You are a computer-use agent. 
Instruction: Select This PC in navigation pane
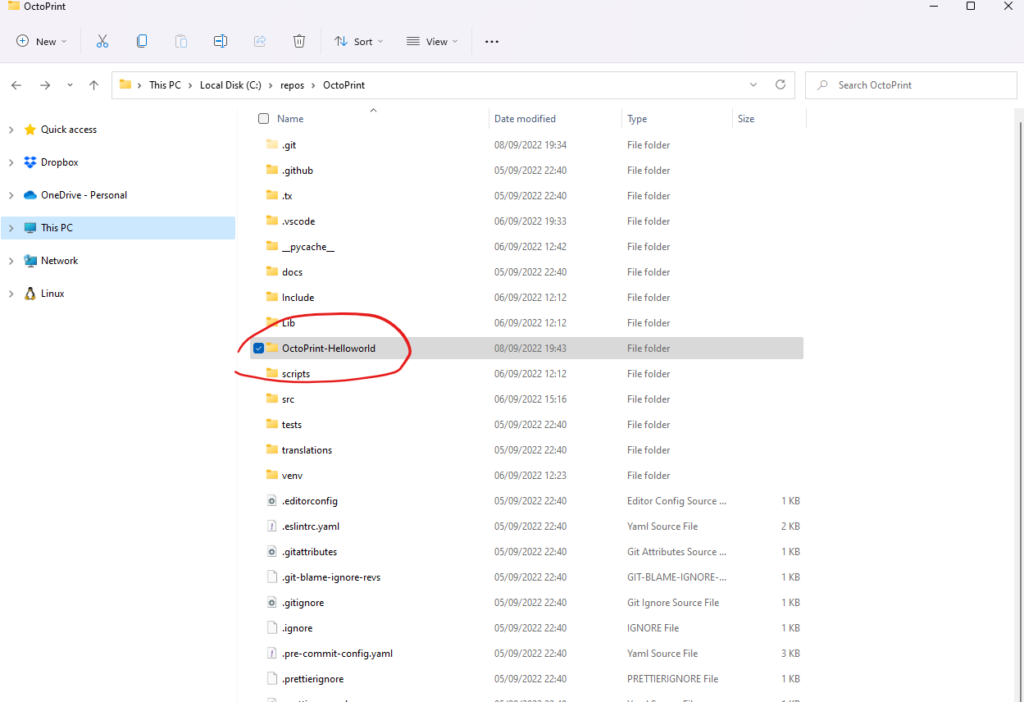[118, 228]
